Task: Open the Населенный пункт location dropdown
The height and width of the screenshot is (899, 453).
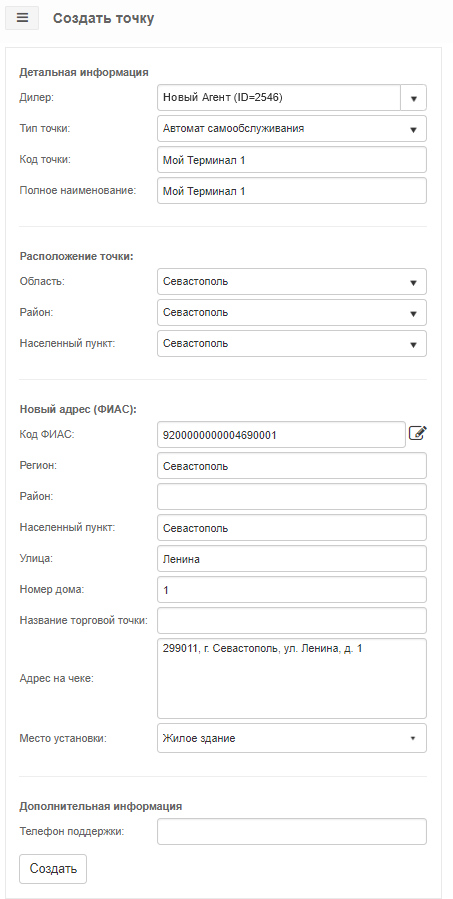Action: [292, 343]
